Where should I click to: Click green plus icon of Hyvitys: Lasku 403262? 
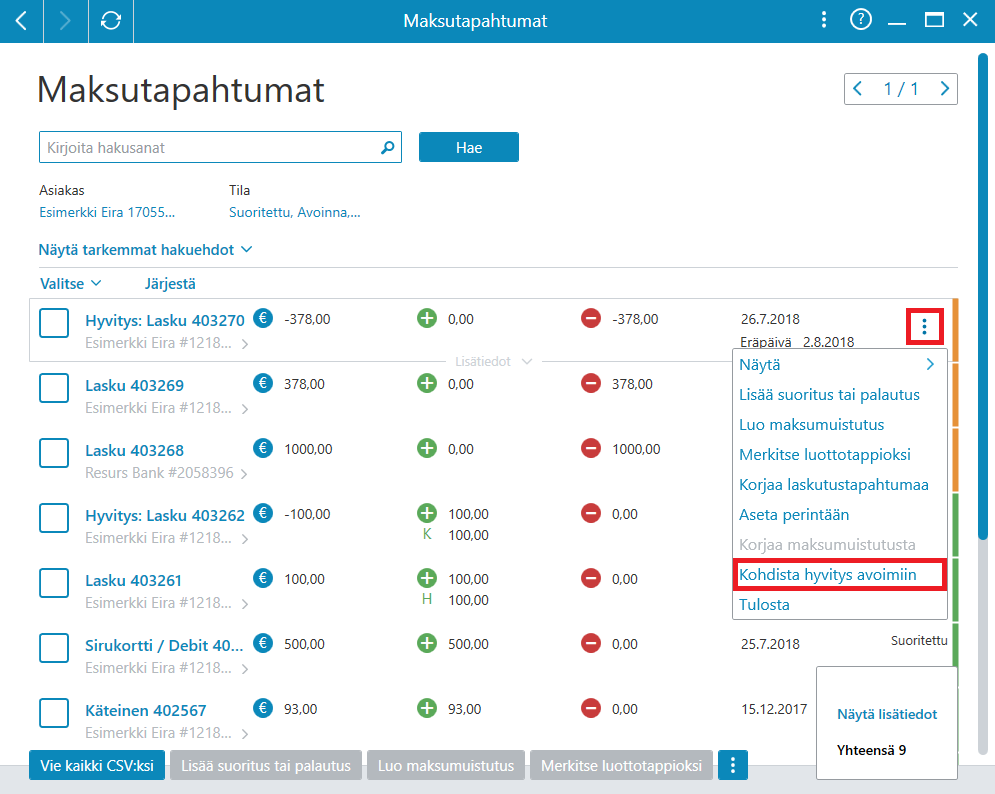tap(427, 513)
